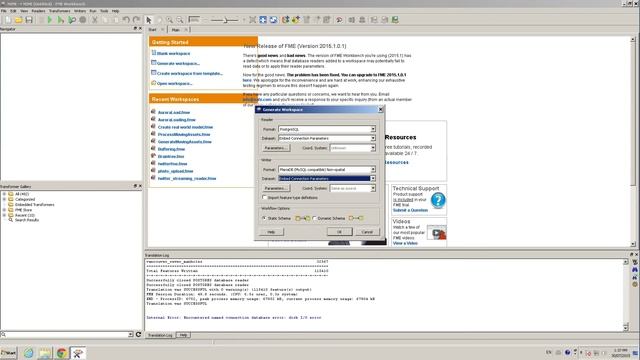The image size is (640, 360).
Task: Click the Writer Parameters button
Action: click(276, 188)
